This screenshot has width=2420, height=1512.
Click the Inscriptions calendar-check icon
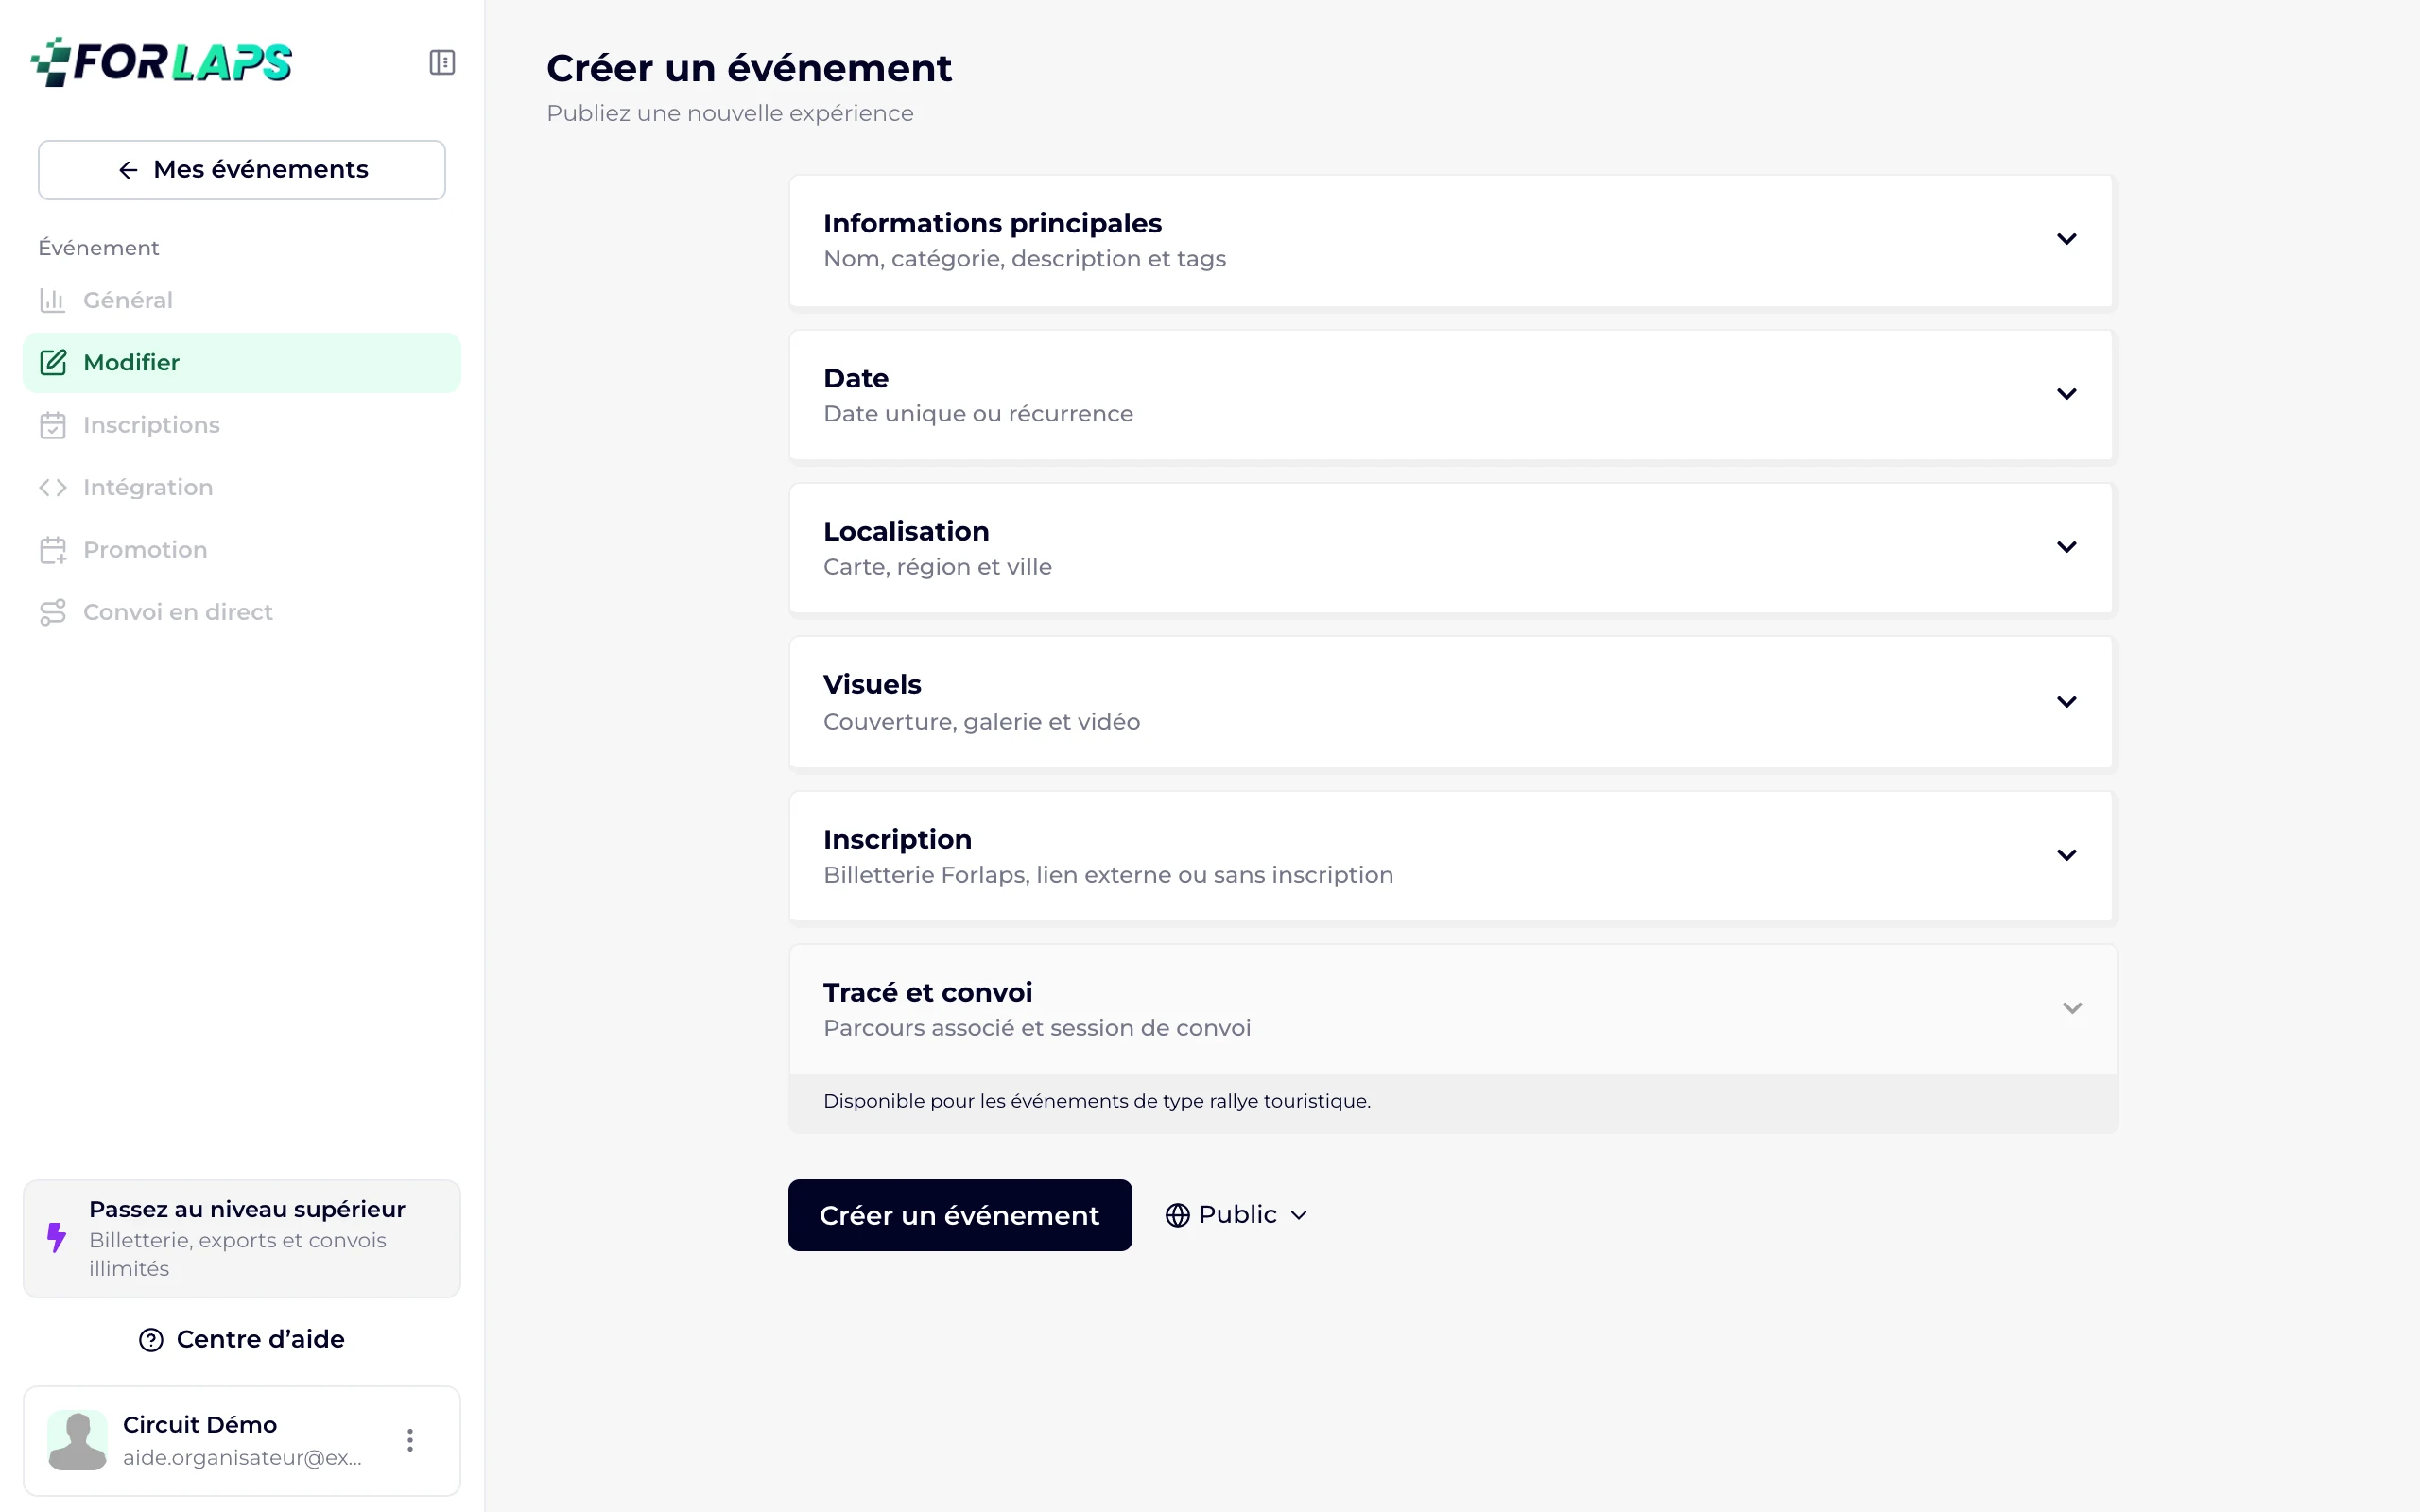[53, 425]
